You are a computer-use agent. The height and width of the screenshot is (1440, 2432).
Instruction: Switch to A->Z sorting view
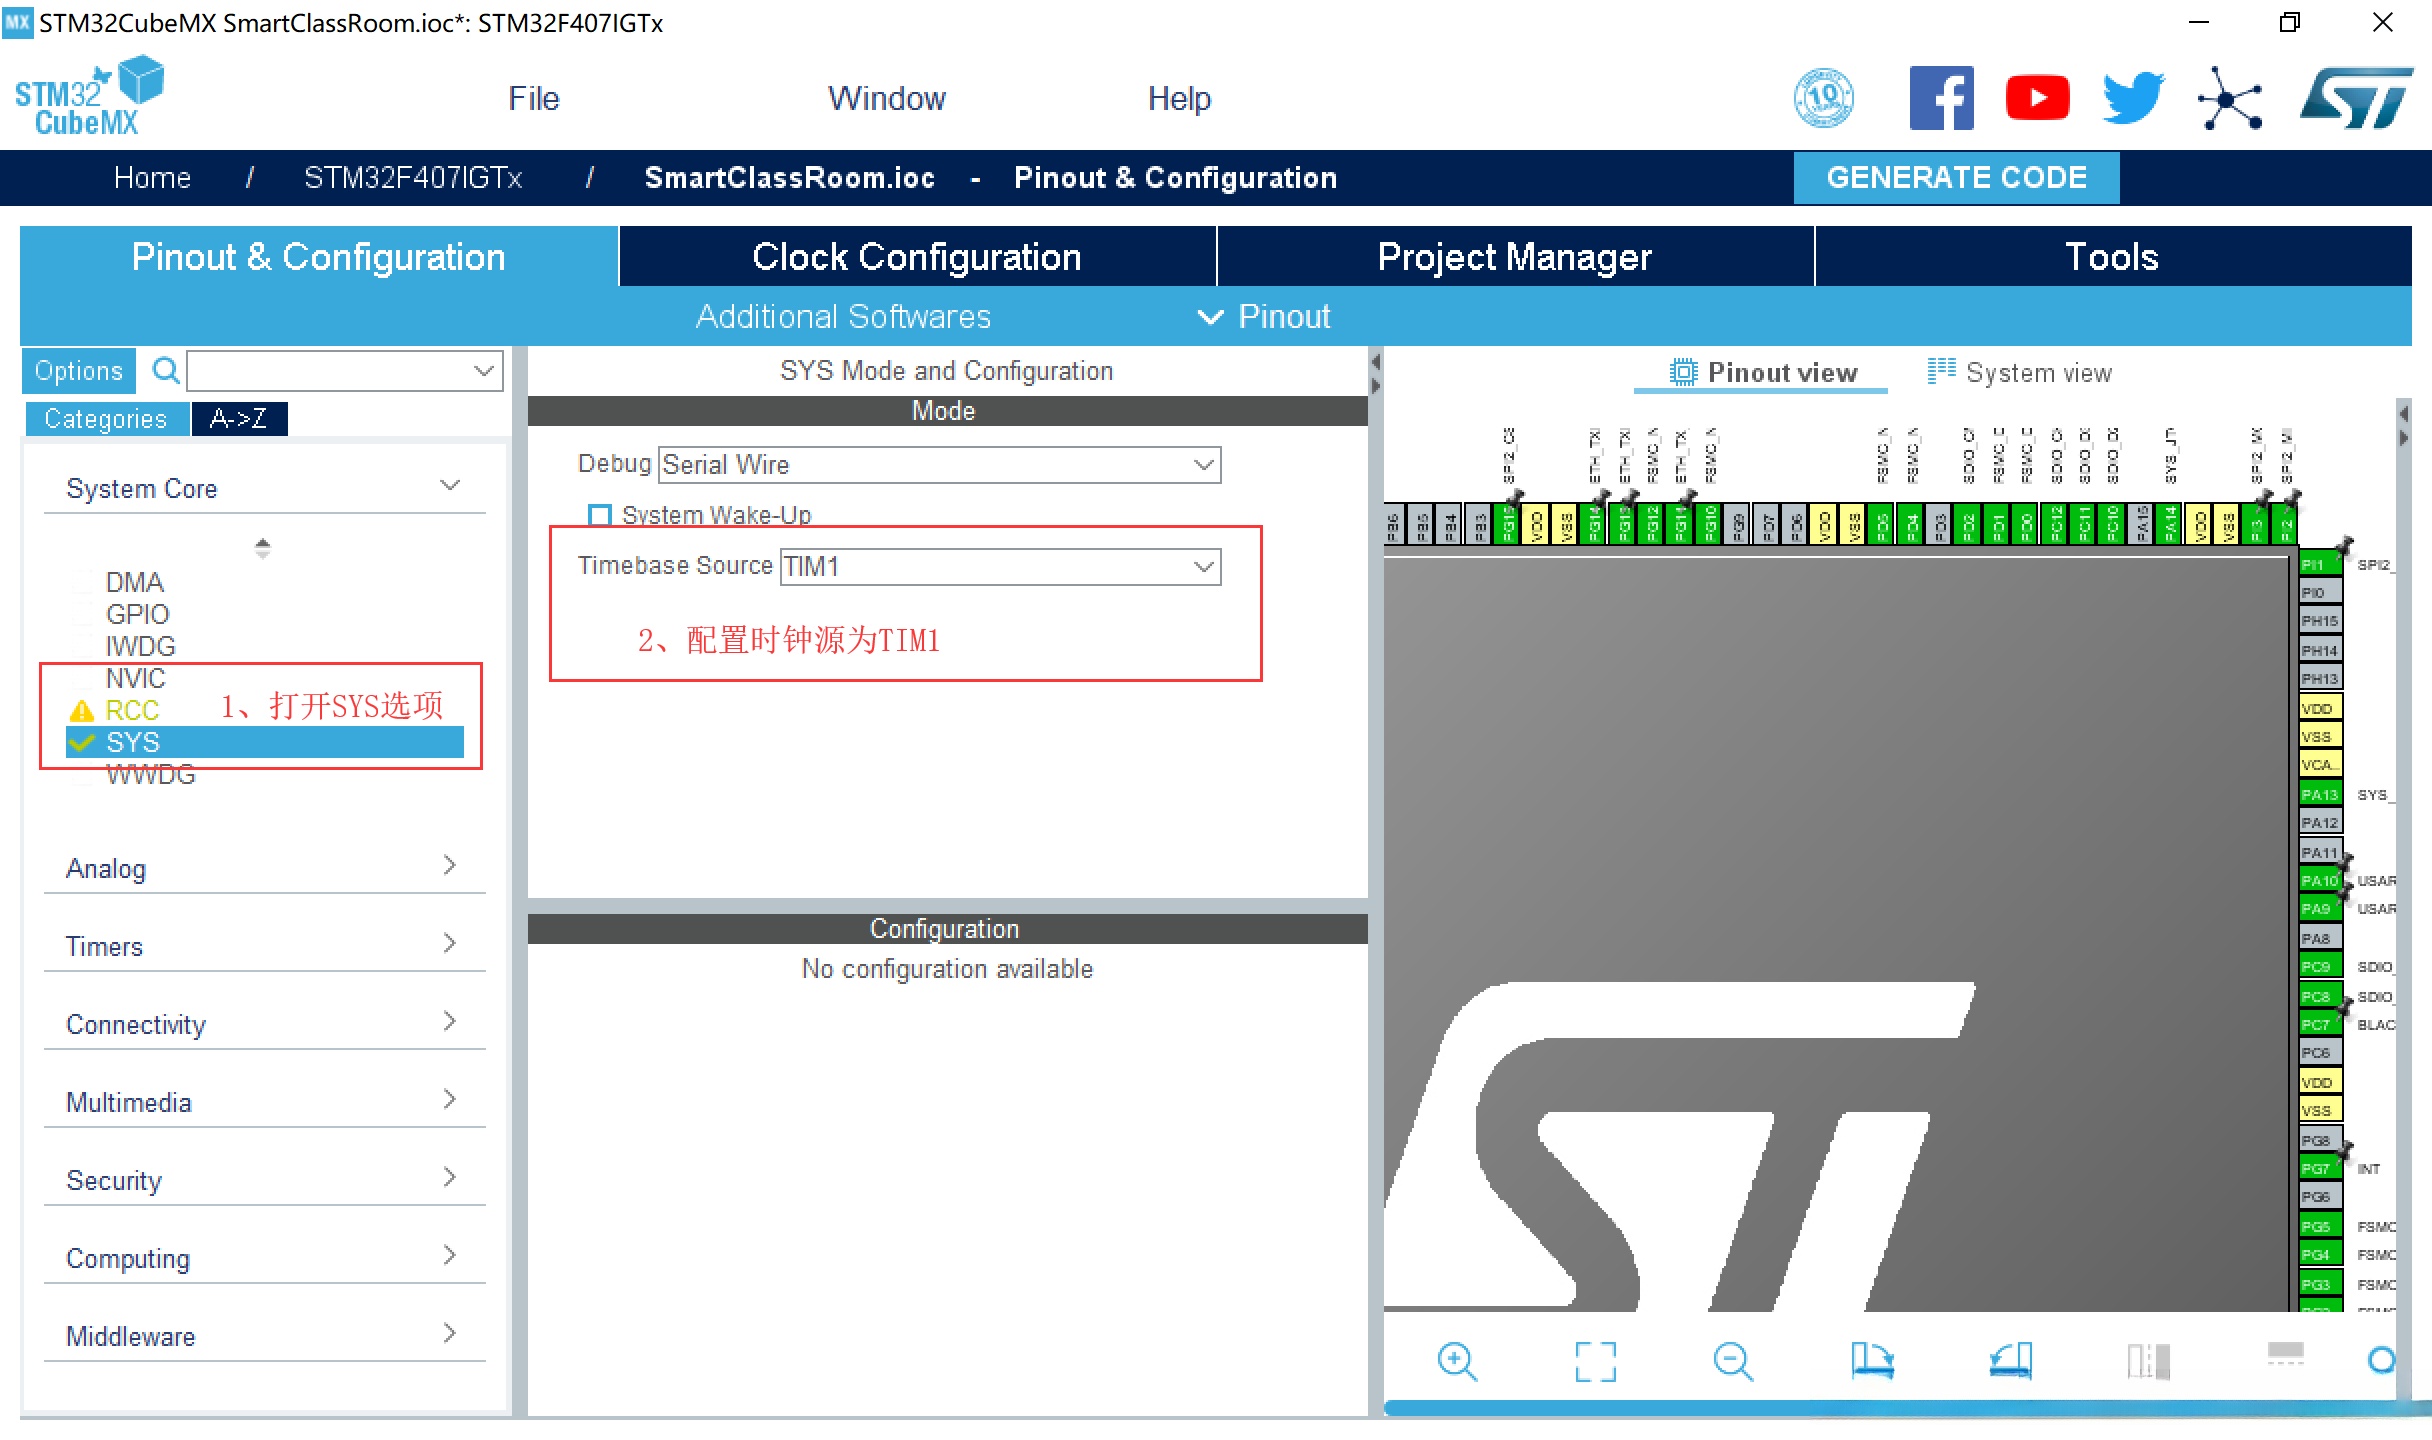239,418
